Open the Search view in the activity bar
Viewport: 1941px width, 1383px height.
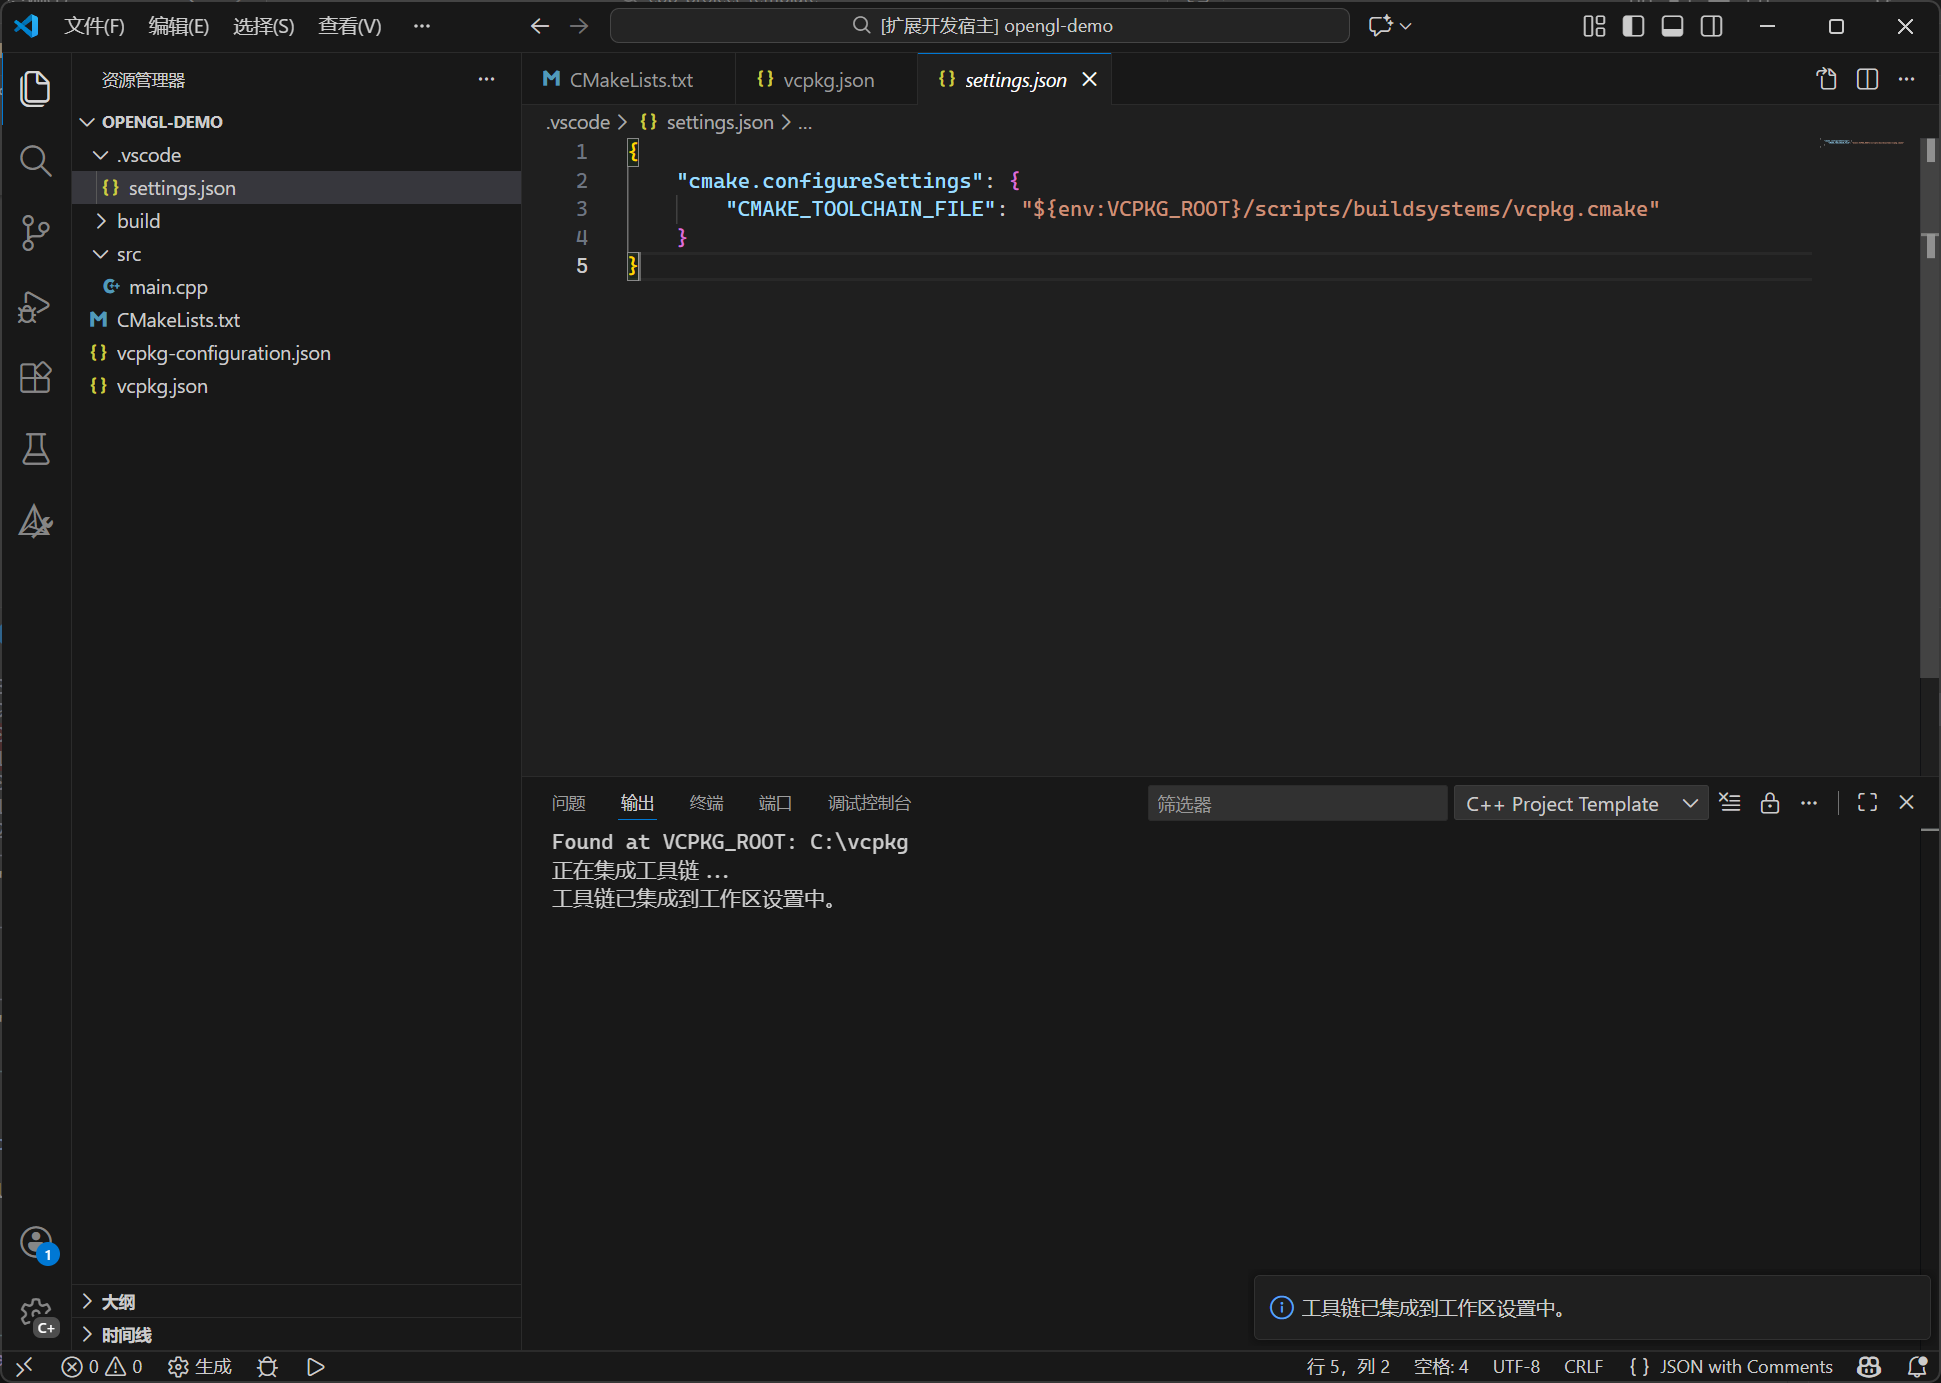tap(36, 160)
